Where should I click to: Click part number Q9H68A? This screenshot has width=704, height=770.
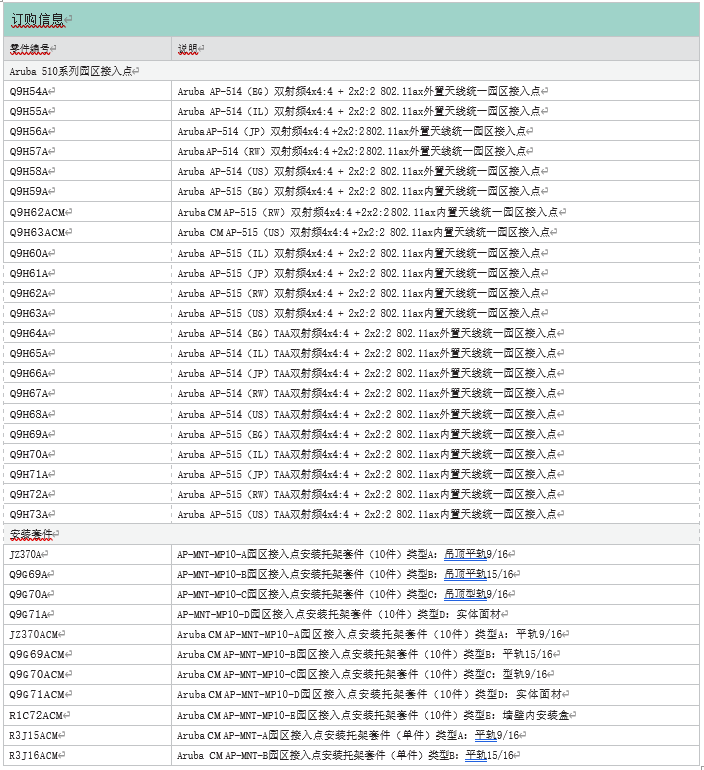click(x=29, y=414)
